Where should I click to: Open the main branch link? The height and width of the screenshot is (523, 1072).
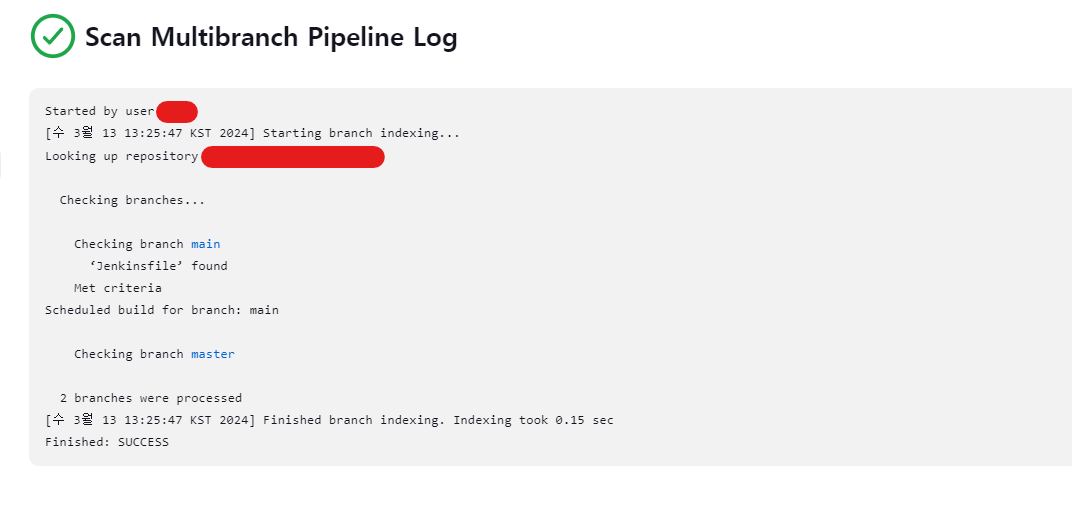(x=206, y=244)
